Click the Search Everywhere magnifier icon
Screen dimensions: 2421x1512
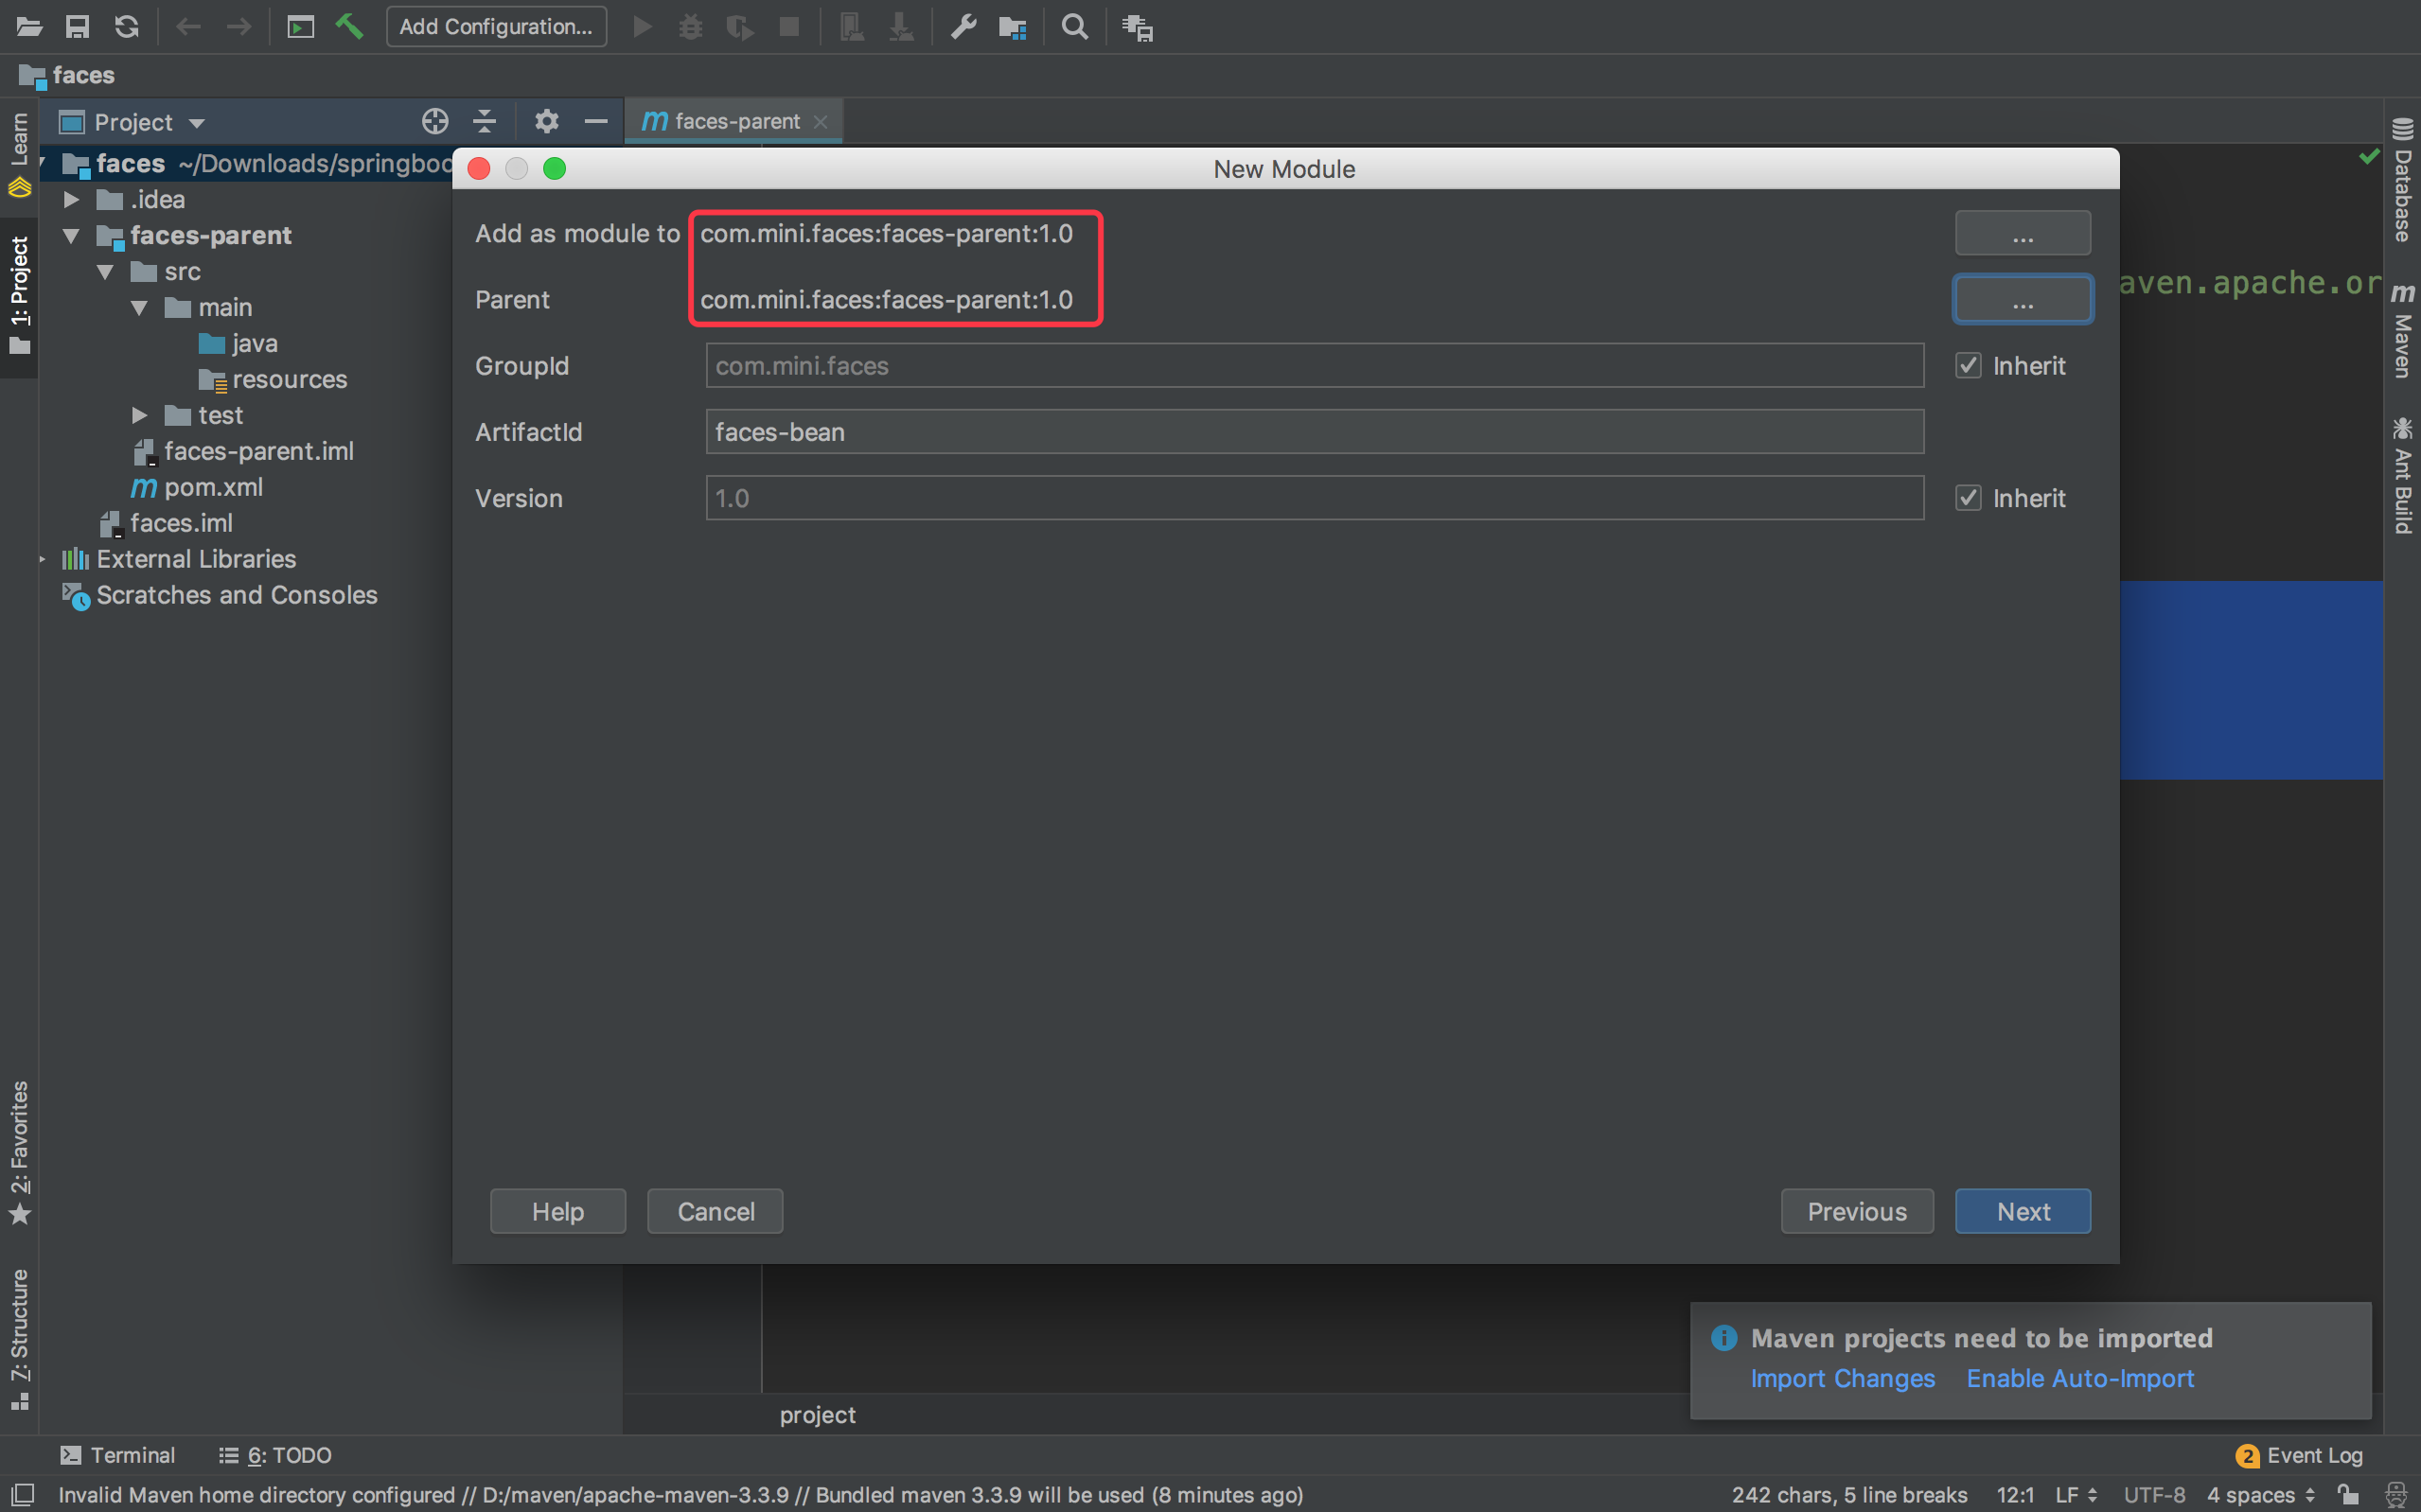click(x=1073, y=27)
